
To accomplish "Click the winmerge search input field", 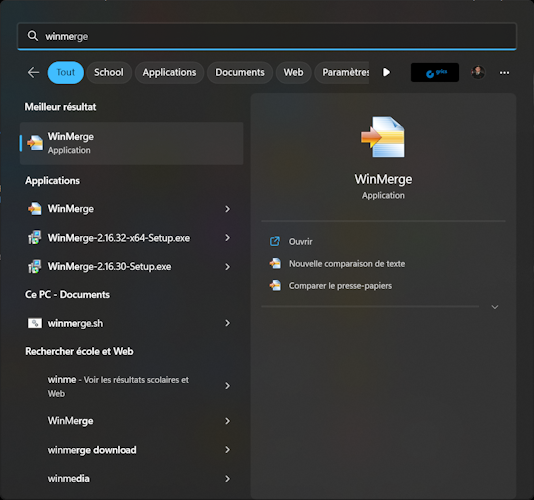I will point(267,36).
